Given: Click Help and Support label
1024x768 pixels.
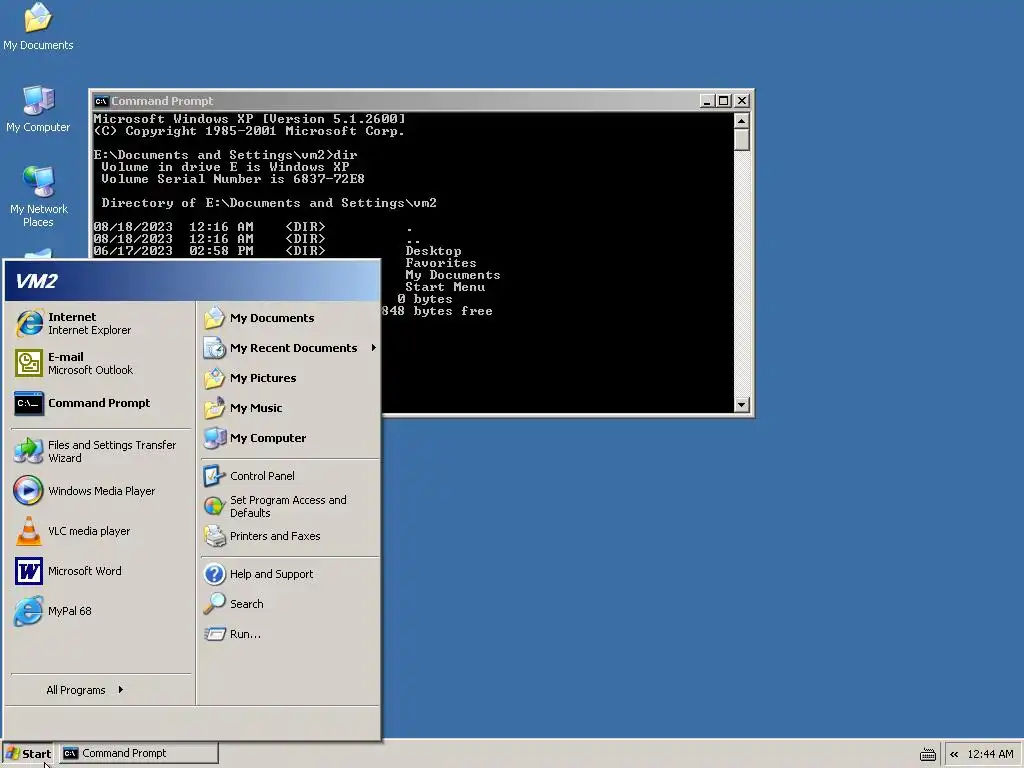Looking at the screenshot, I should [x=271, y=574].
